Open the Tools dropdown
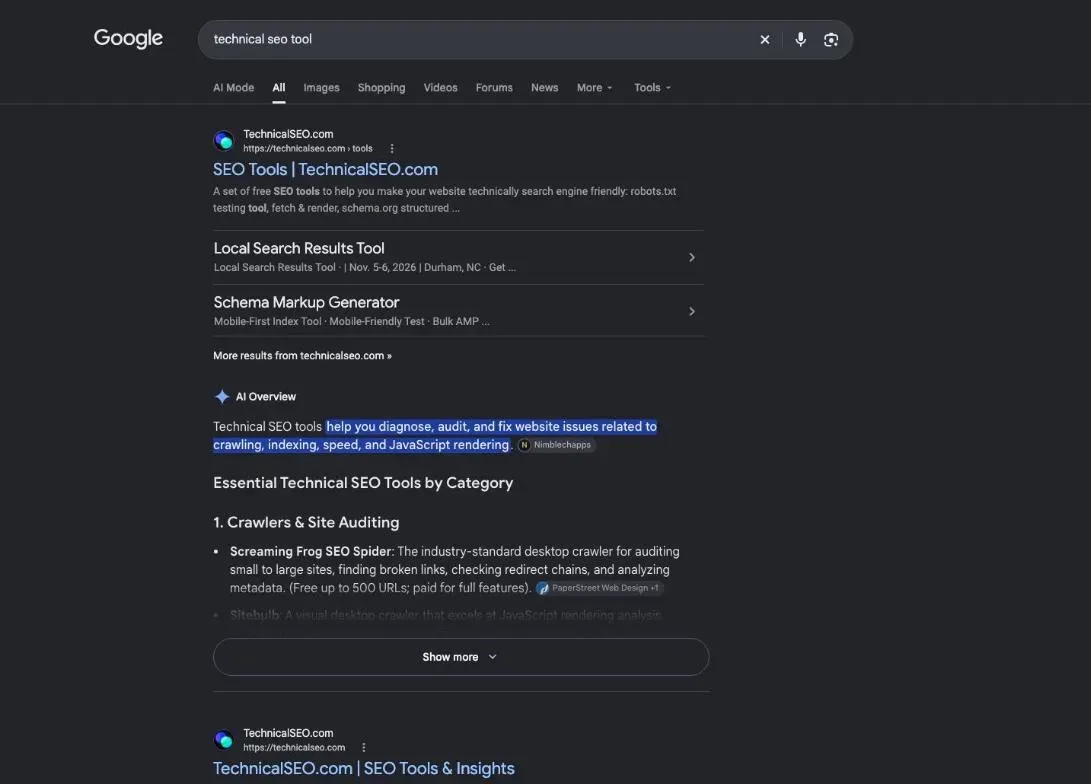Image resolution: width=1091 pixels, height=784 pixels. click(653, 88)
